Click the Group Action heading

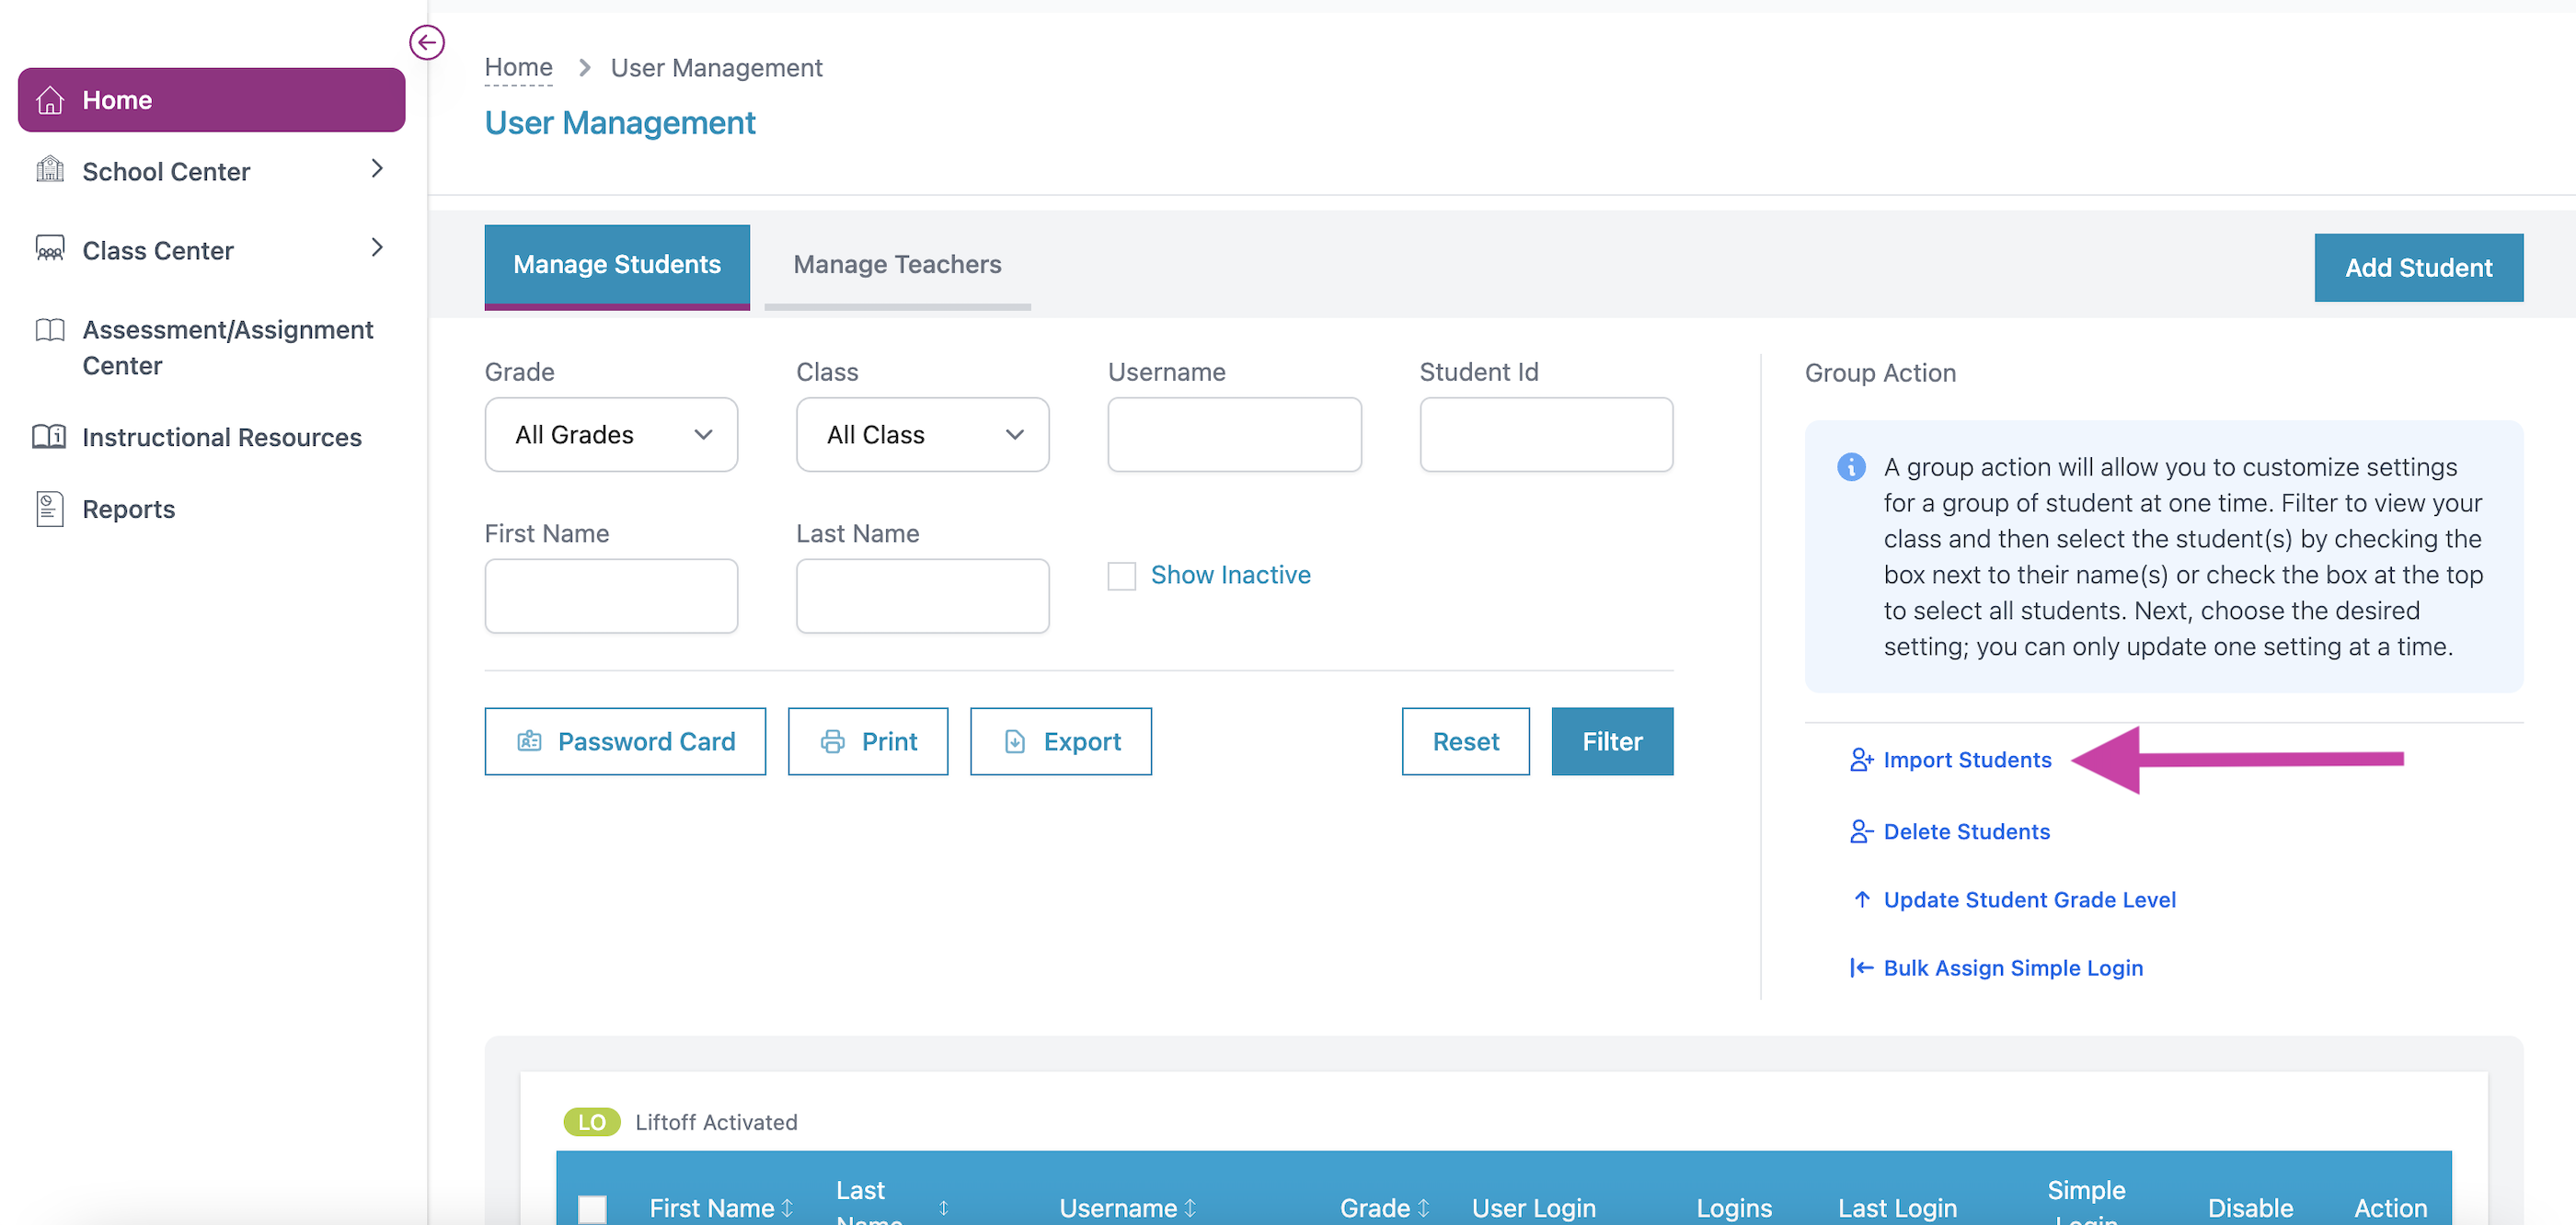point(1880,373)
